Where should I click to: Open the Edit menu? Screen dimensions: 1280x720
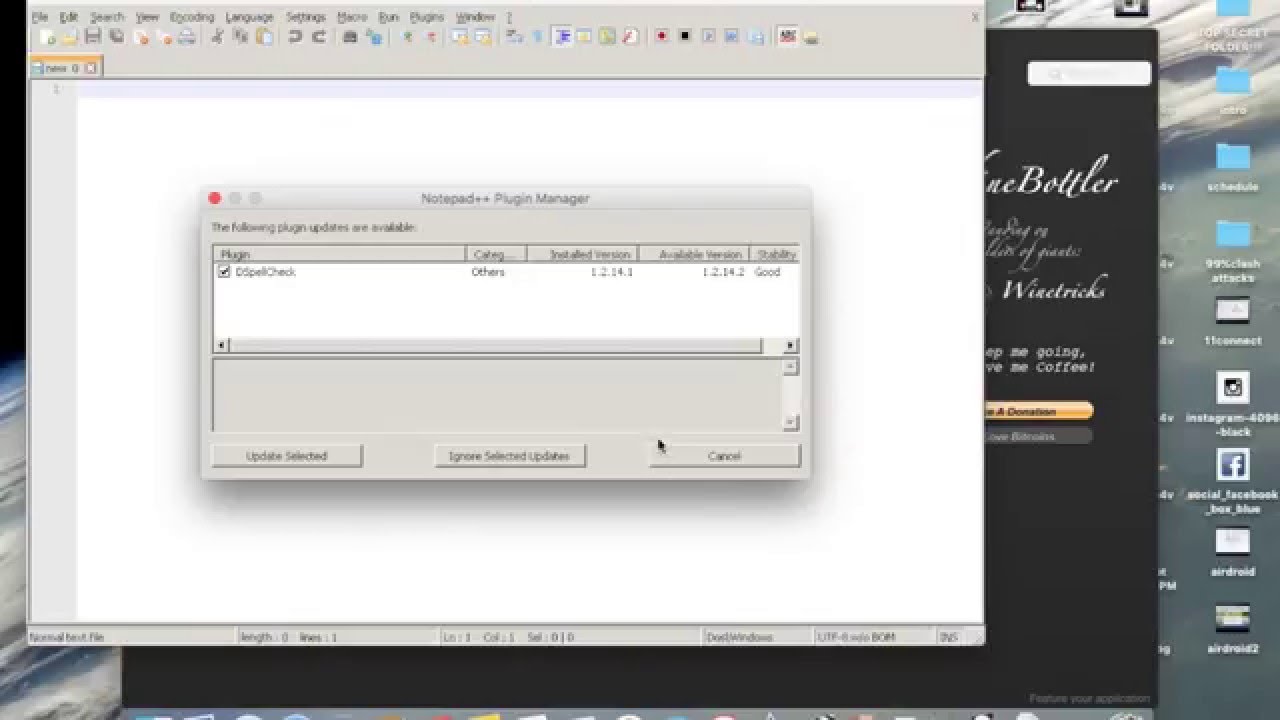[x=68, y=17]
